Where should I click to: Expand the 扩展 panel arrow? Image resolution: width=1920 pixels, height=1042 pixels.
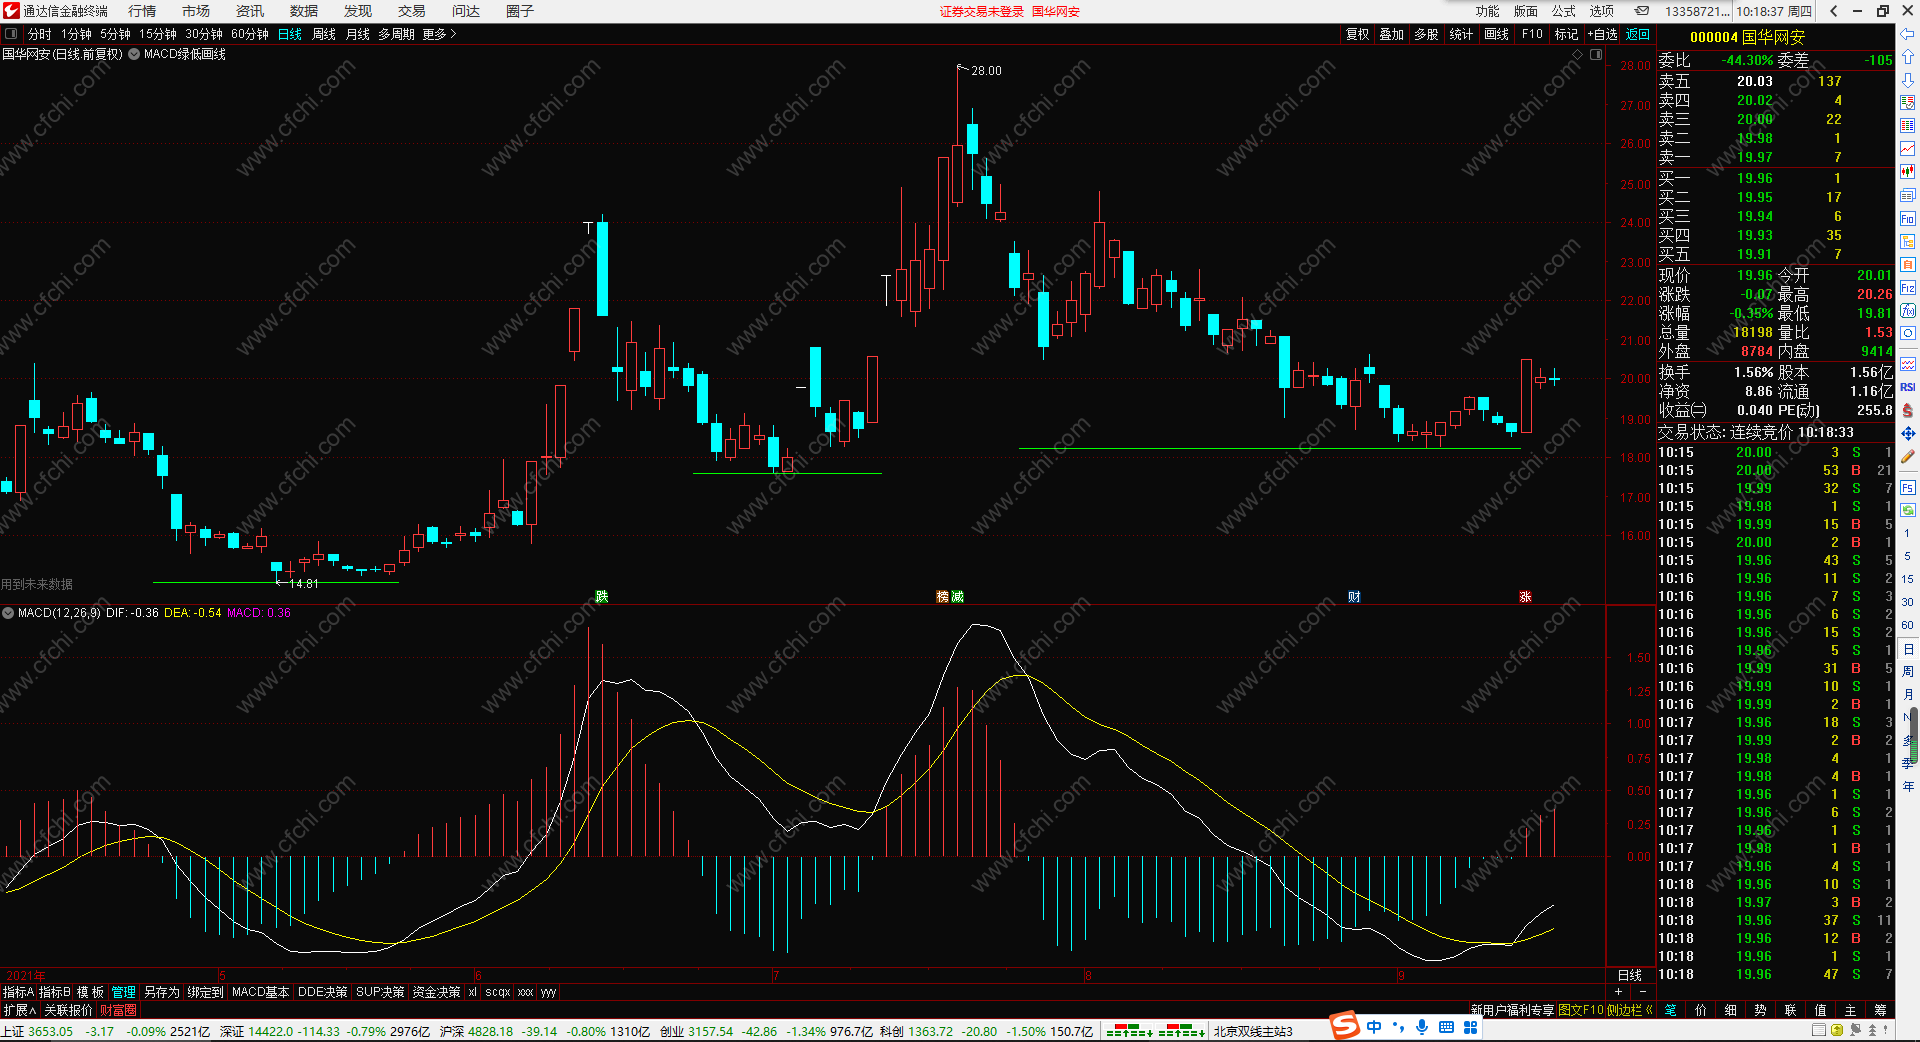tap(19, 1010)
